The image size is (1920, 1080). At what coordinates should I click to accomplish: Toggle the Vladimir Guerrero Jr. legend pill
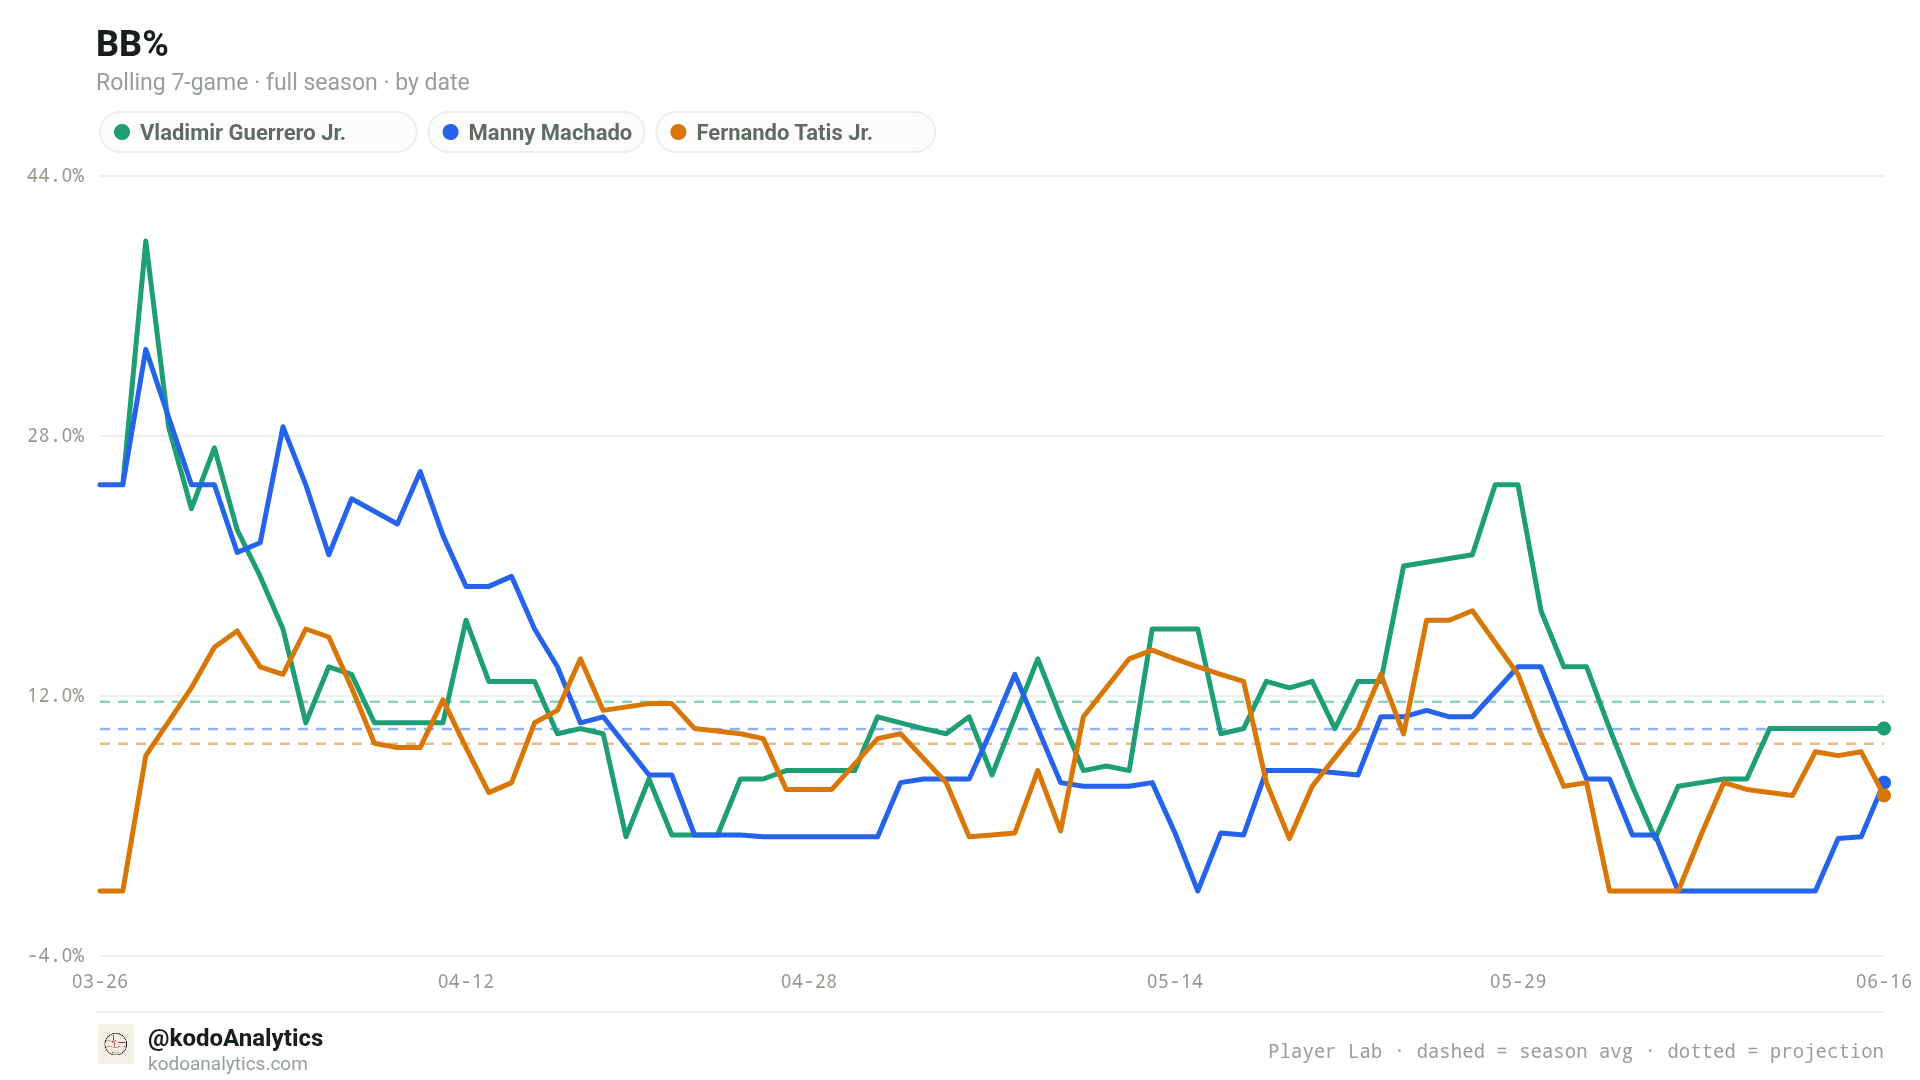pyautogui.click(x=258, y=132)
